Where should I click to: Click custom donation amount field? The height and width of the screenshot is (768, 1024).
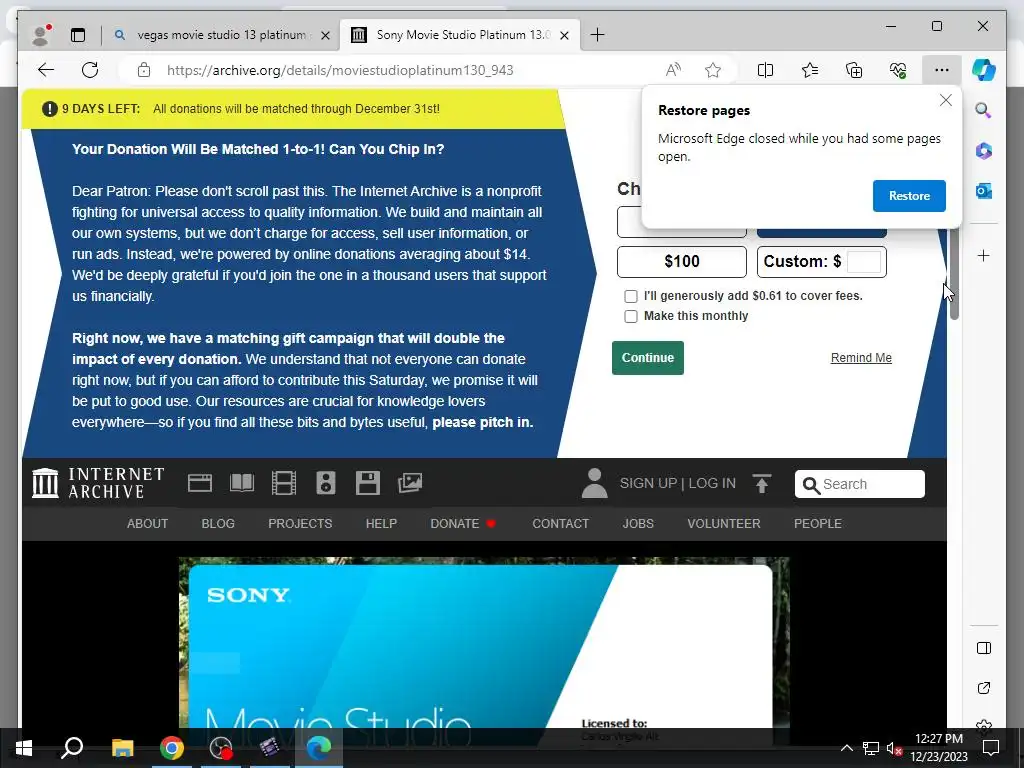864,262
